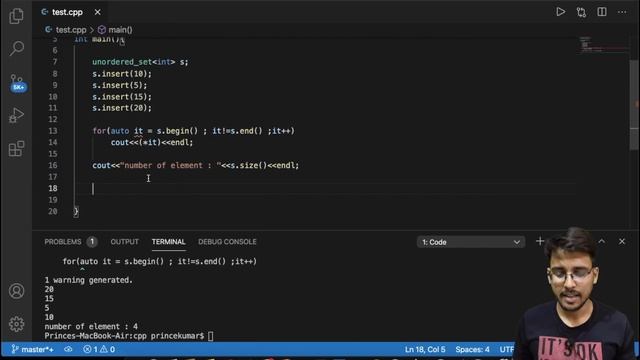Viewport: 640px width, 360px height.
Task: Click the terminal prompt input cursor
Action: point(210,336)
